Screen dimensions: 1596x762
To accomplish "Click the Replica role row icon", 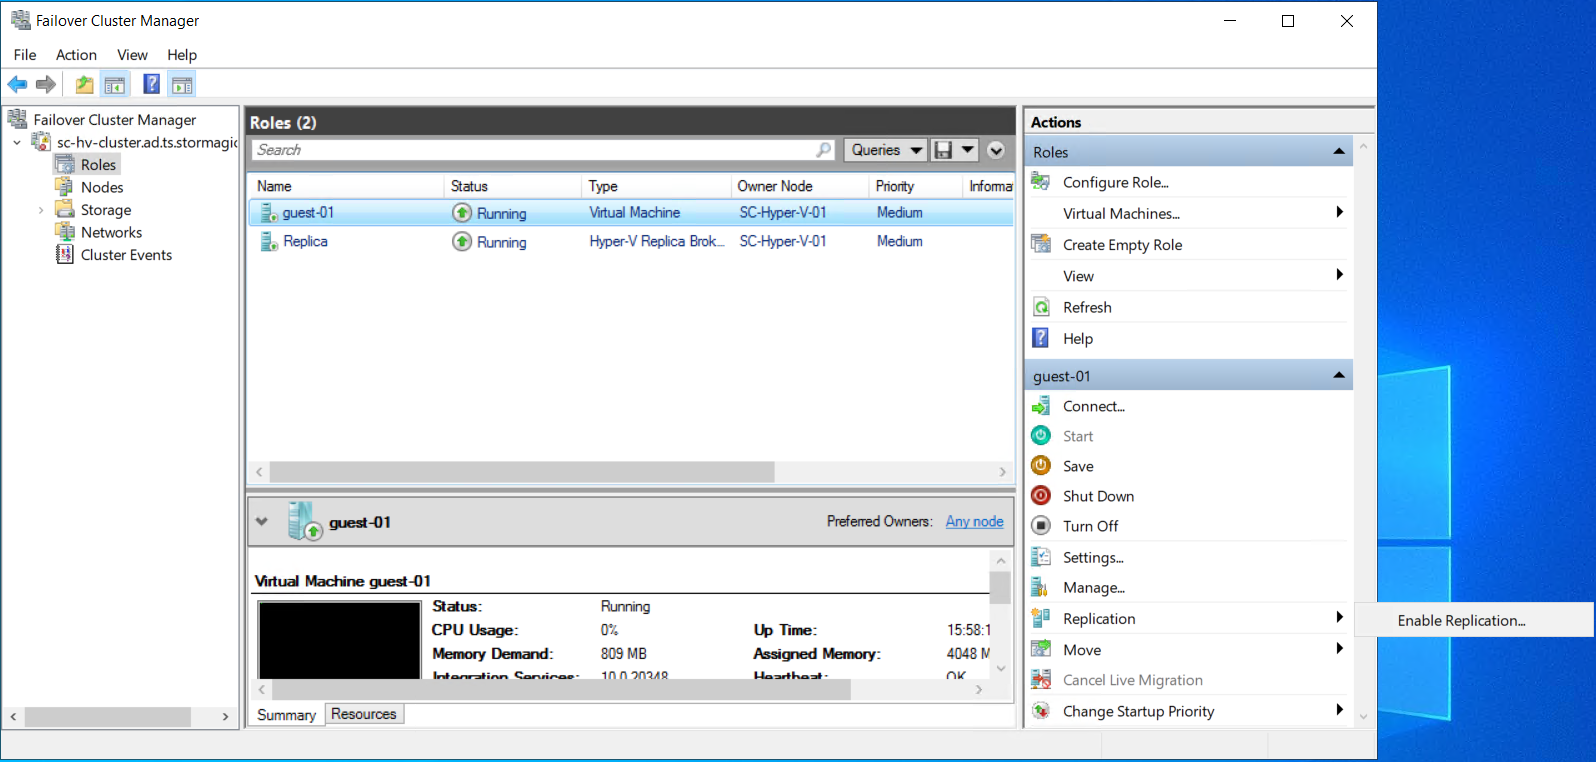I will (268, 241).
